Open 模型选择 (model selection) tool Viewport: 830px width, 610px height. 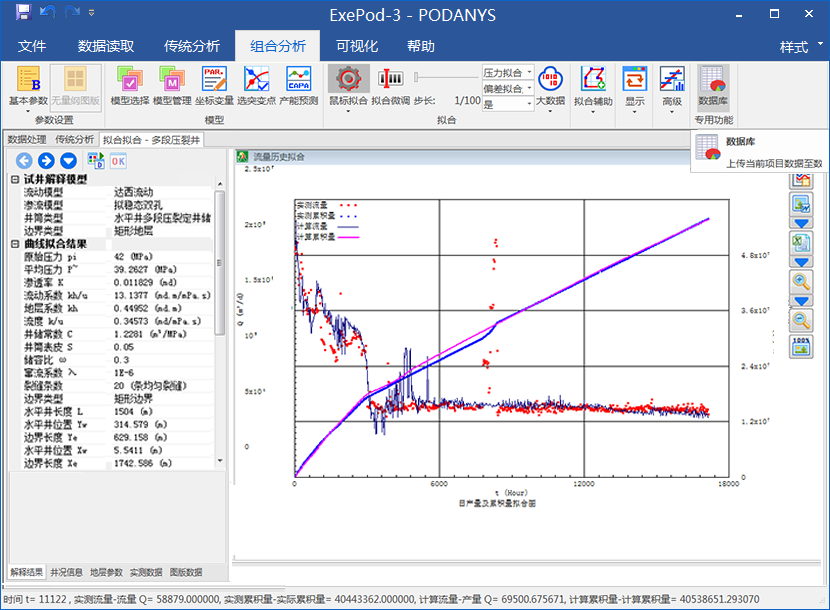[x=129, y=81]
